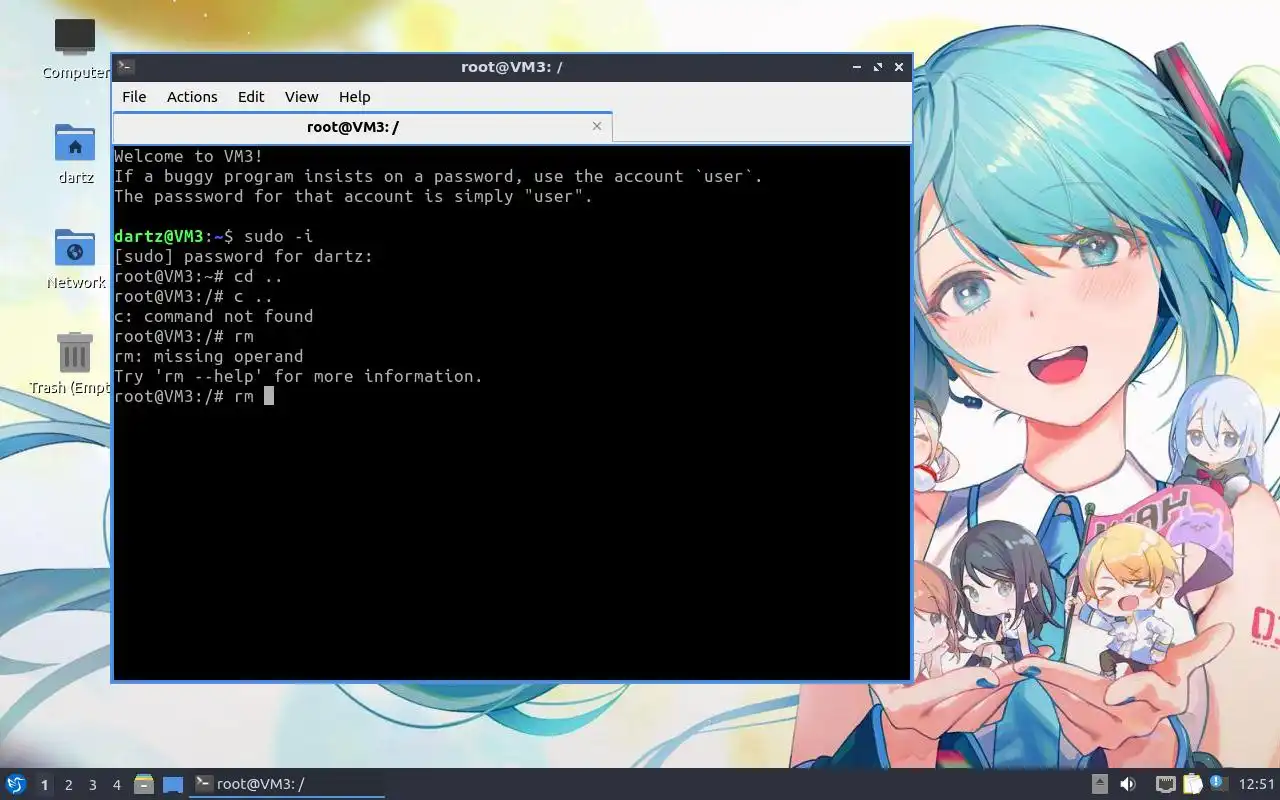Viewport: 1280px width, 800px height.
Task: Open the File menu in the terminal
Action: click(x=134, y=97)
